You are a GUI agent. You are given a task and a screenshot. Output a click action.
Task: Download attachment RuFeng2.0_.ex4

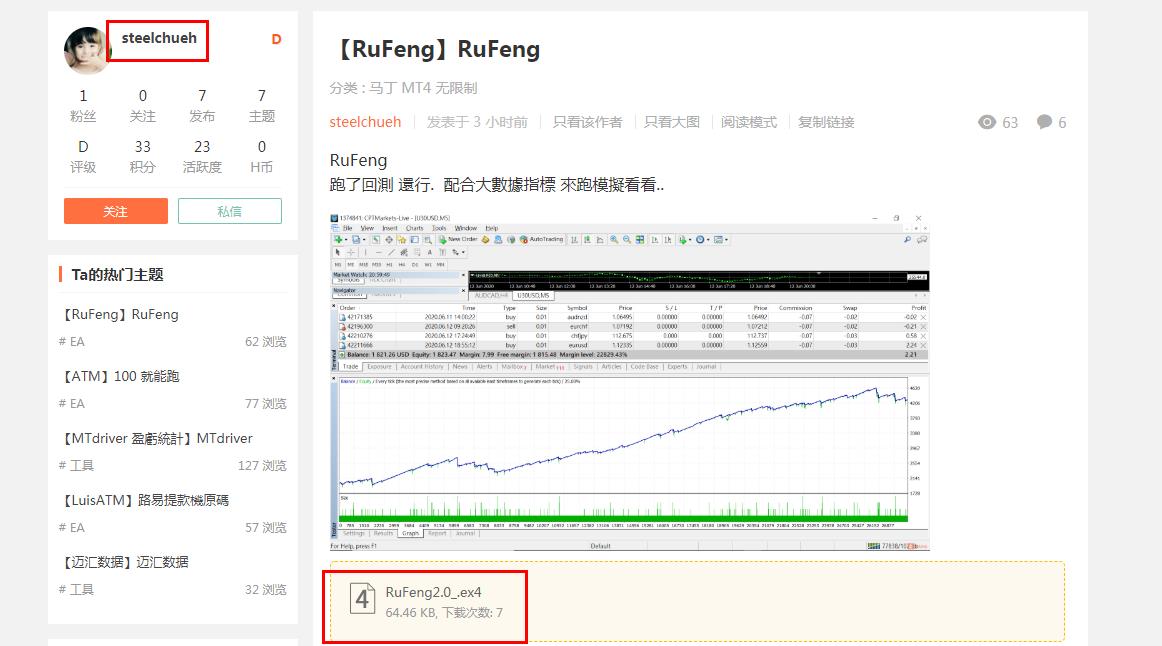[434, 592]
